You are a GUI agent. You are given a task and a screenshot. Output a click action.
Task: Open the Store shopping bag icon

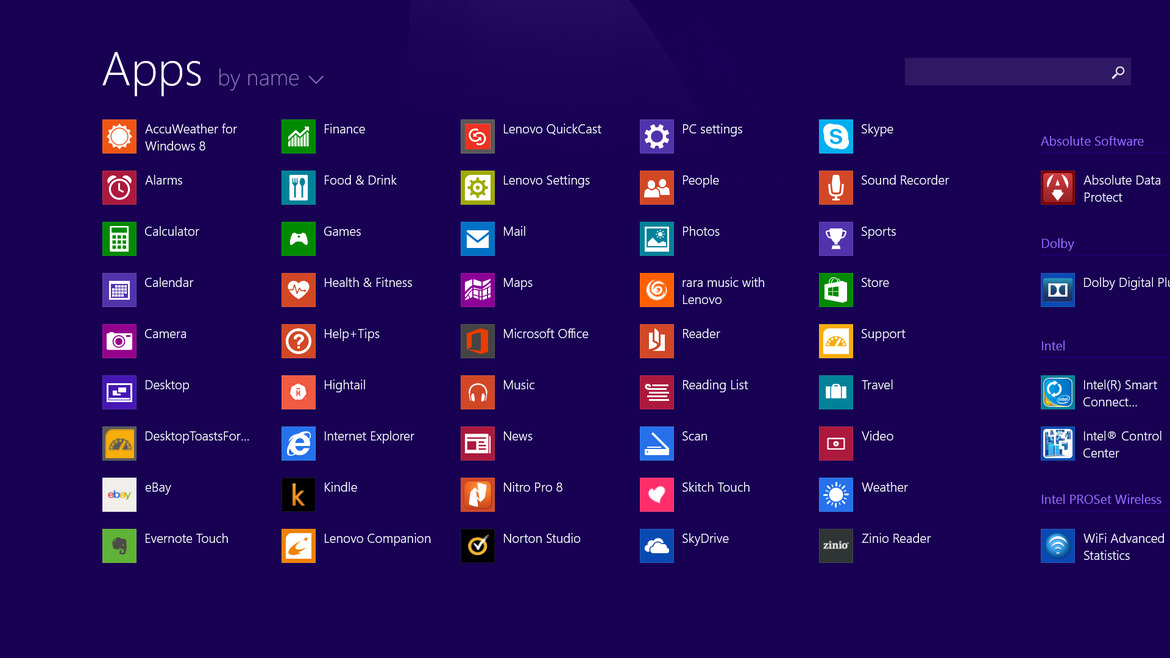836,290
